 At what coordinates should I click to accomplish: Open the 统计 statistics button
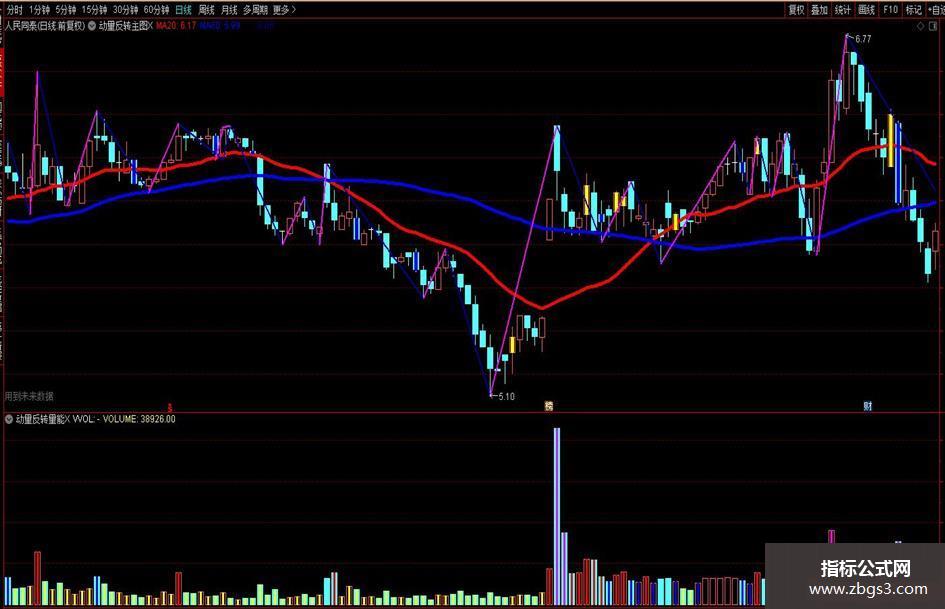pyautogui.click(x=843, y=10)
